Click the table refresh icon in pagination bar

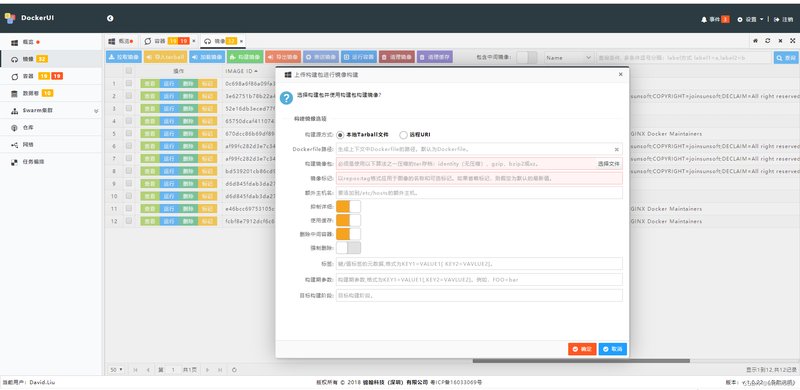[234, 370]
